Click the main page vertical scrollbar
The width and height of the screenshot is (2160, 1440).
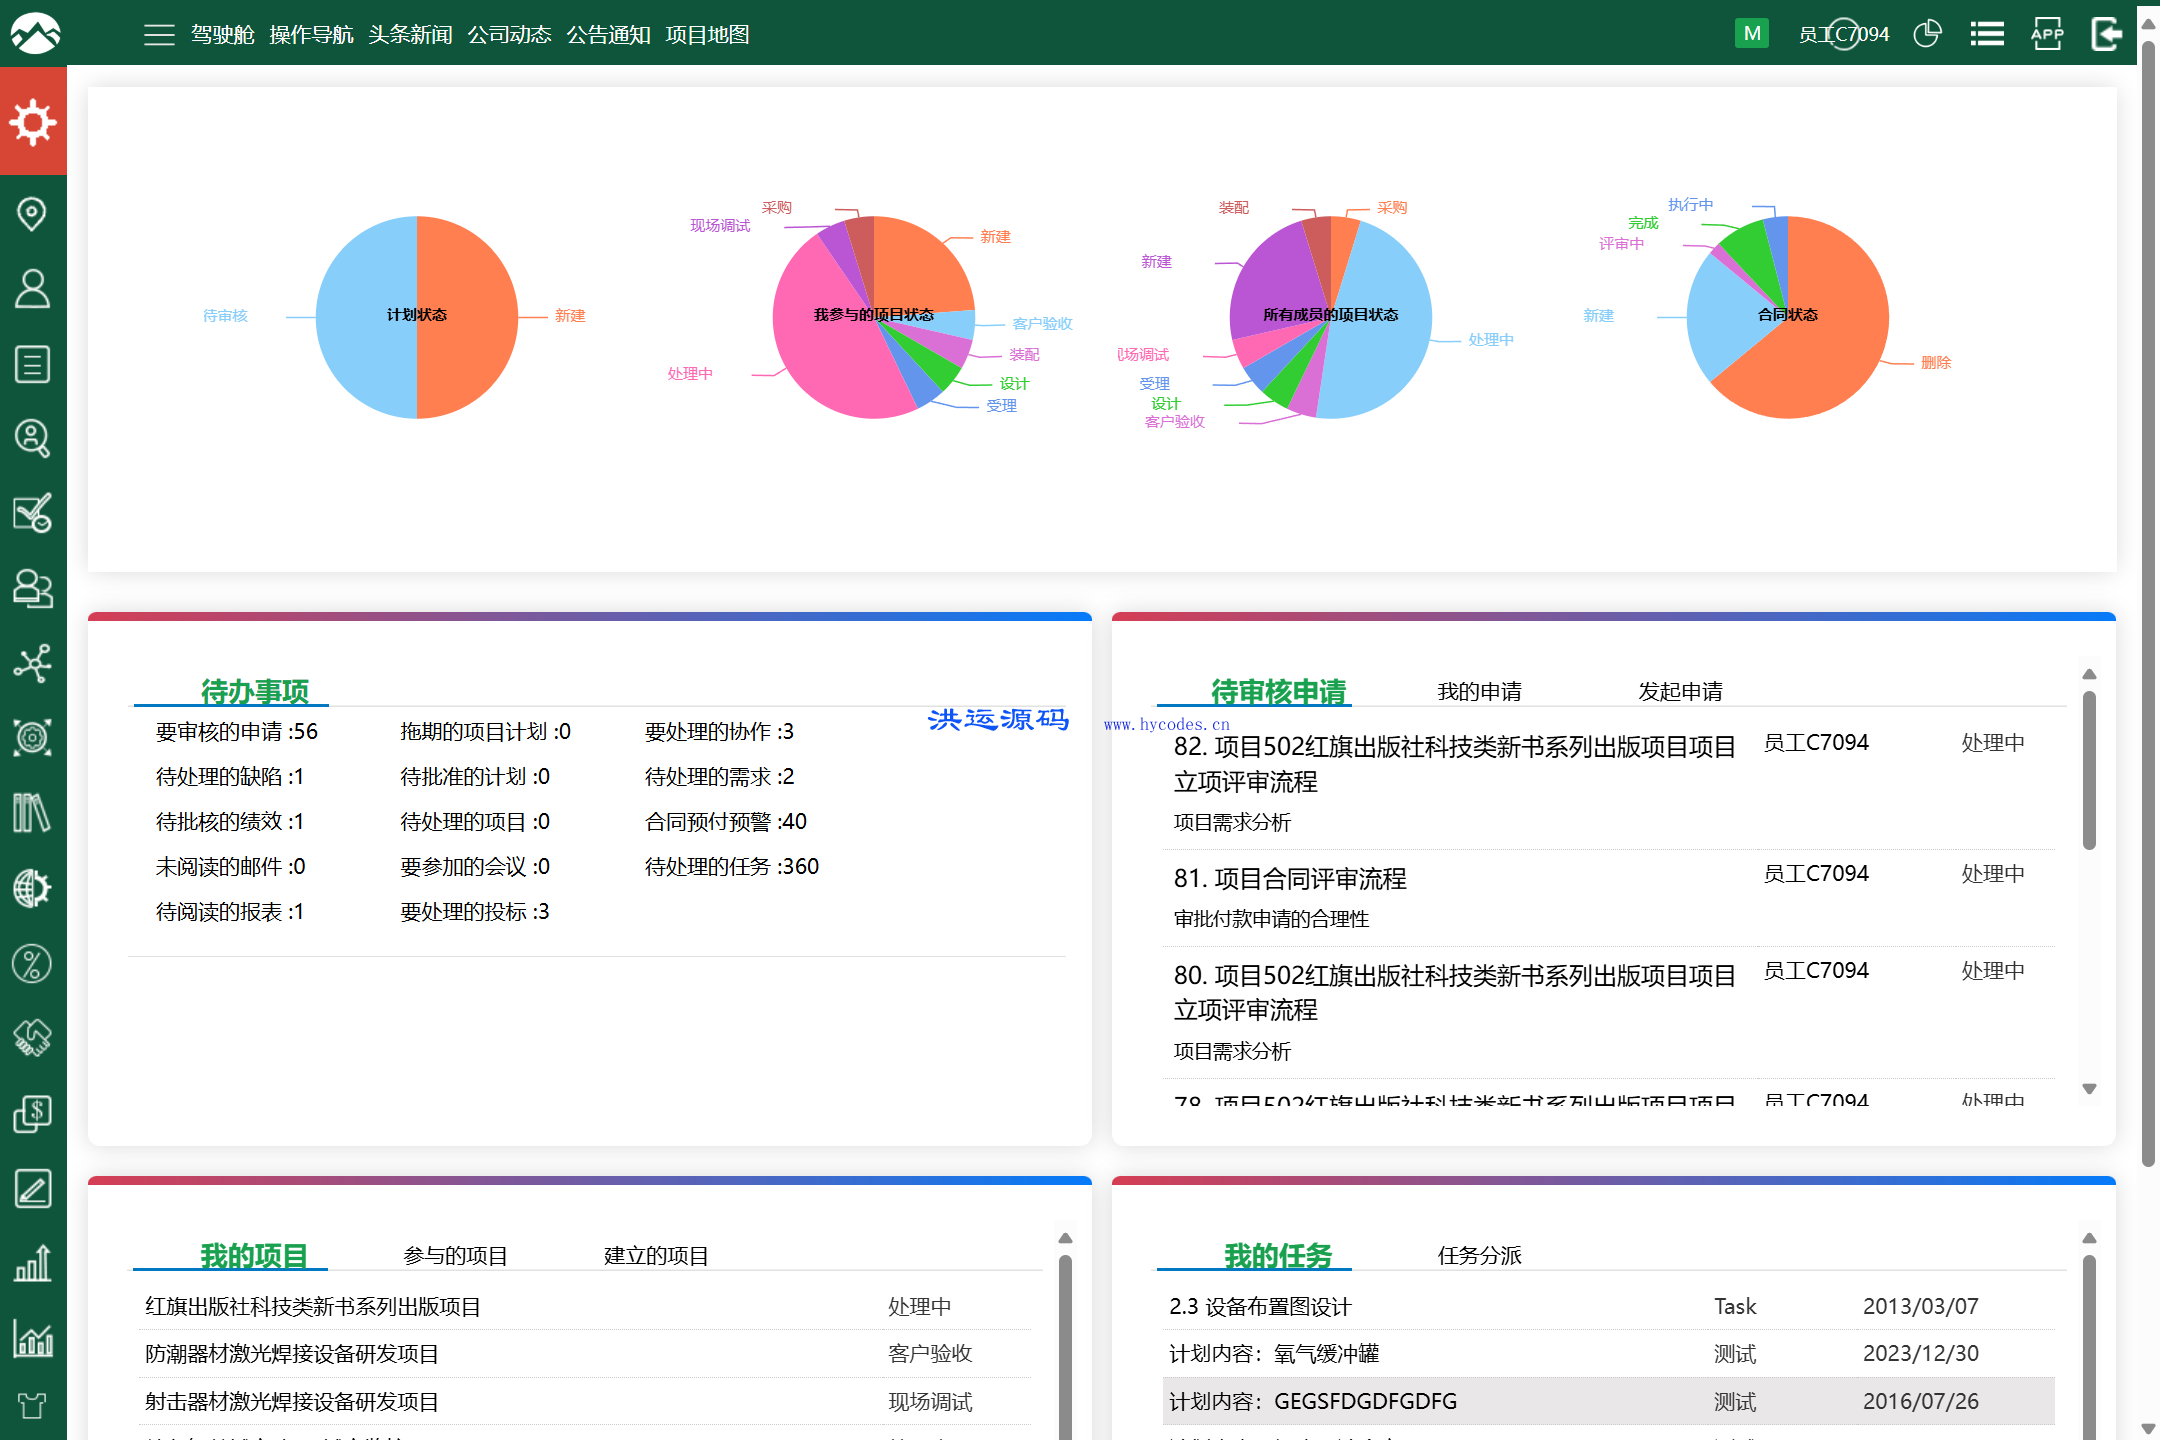(2148, 604)
